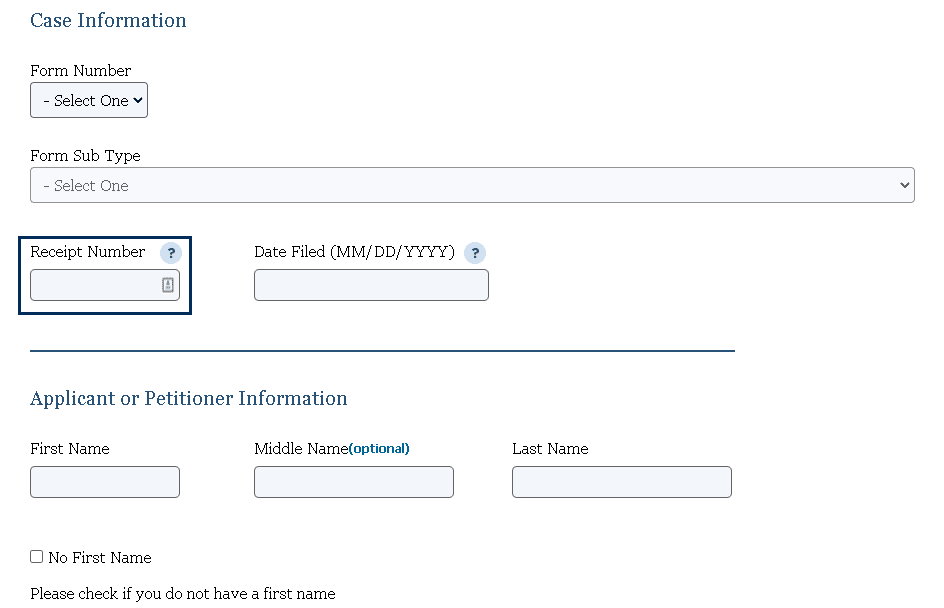Screen dimensions: 944x608
Task: Click the "First Name" field label
Action: [70, 449]
